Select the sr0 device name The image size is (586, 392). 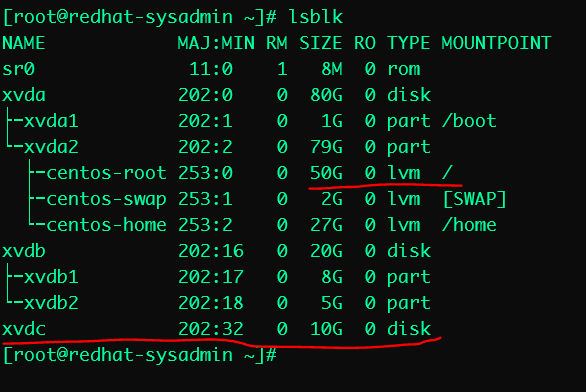click(x=18, y=69)
